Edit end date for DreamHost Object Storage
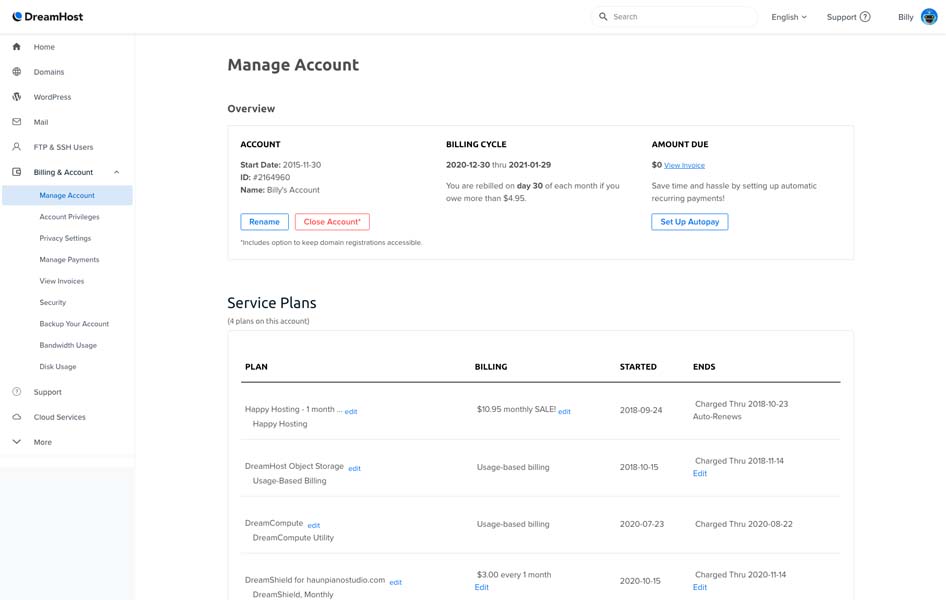This screenshot has height=600, width=946. coord(700,473)
